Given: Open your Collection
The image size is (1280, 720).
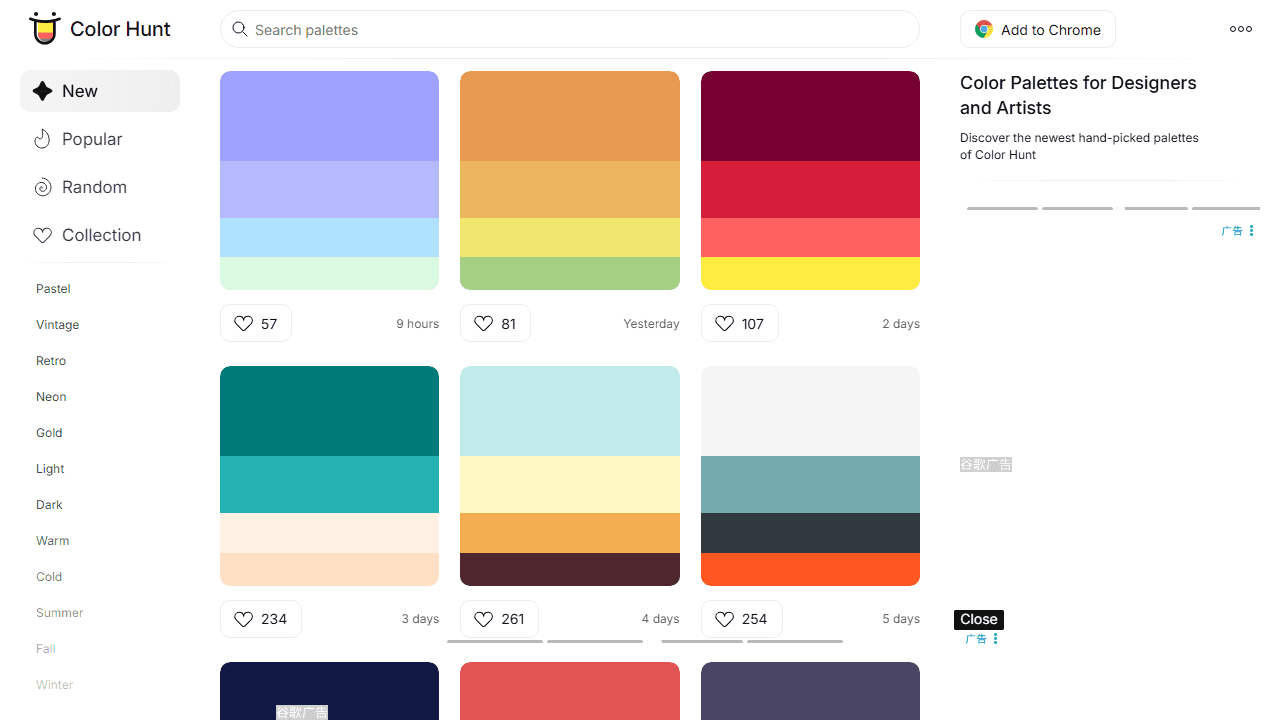Looking at the screenshot, I should tap(100, 235).
